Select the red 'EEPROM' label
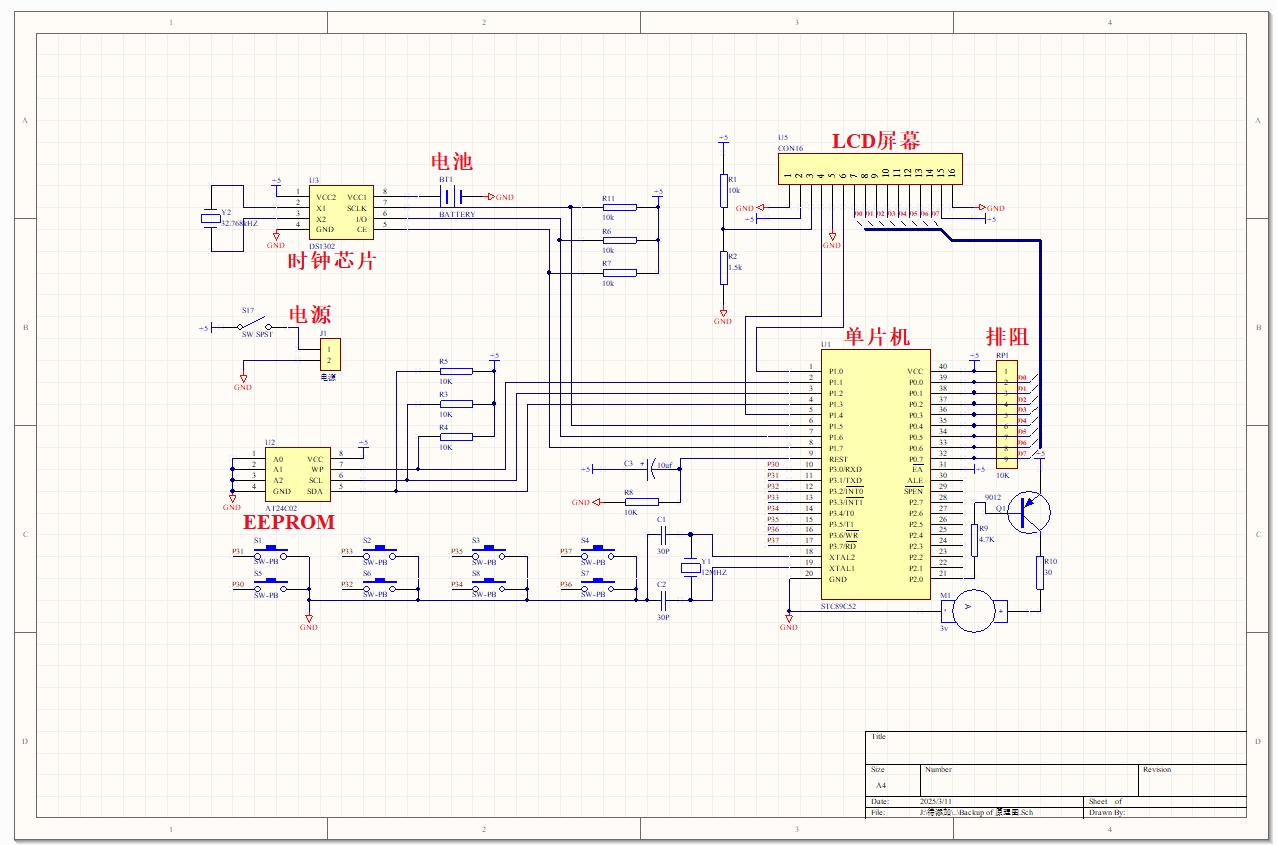The width and height of the screenshot is (1277, 845). (x=289, y=522)
